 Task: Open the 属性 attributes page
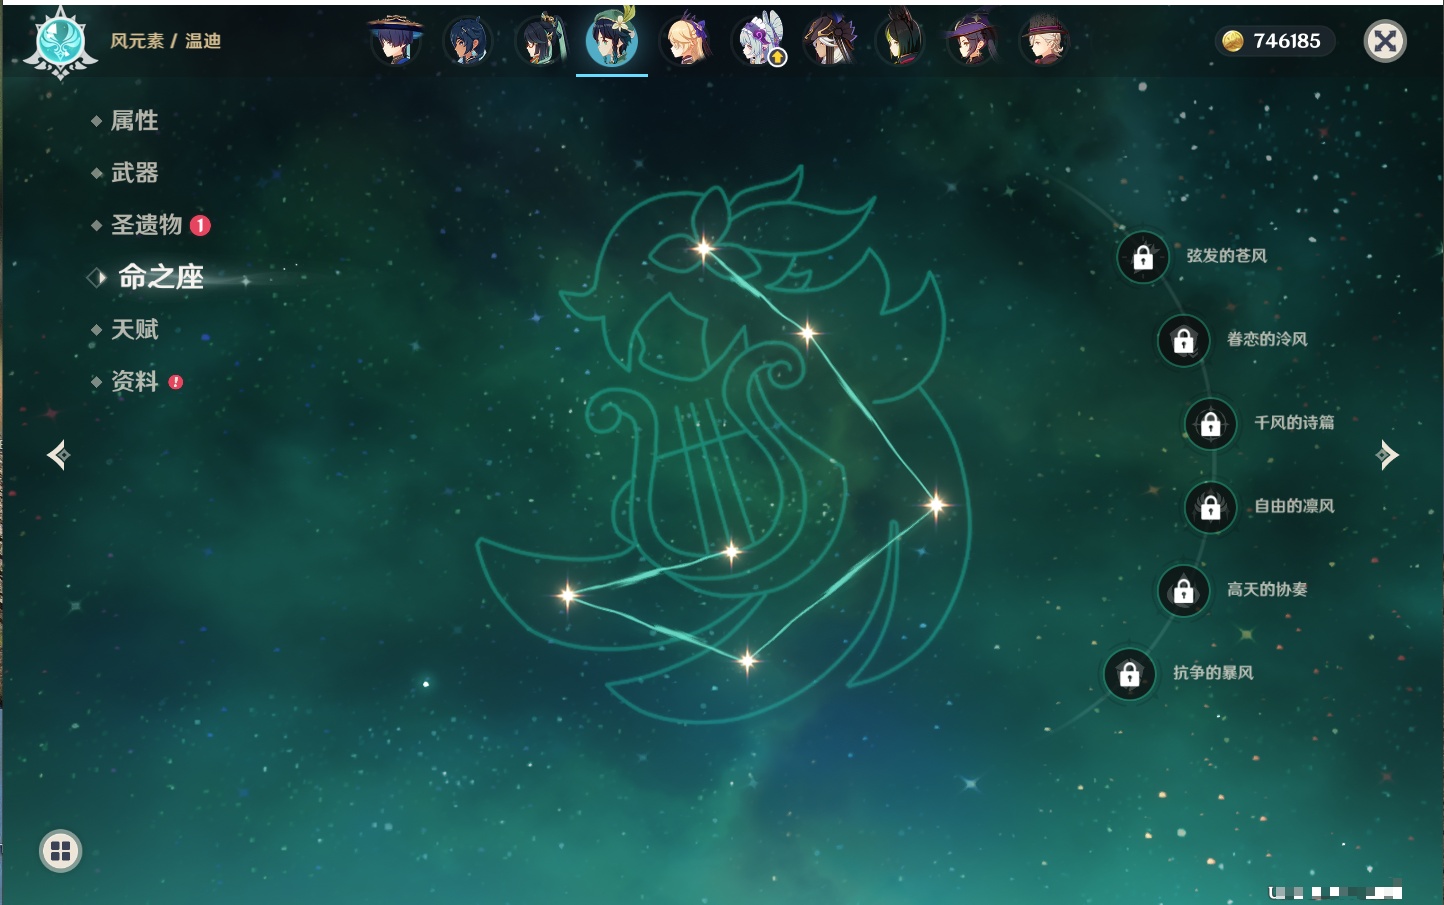134,121
